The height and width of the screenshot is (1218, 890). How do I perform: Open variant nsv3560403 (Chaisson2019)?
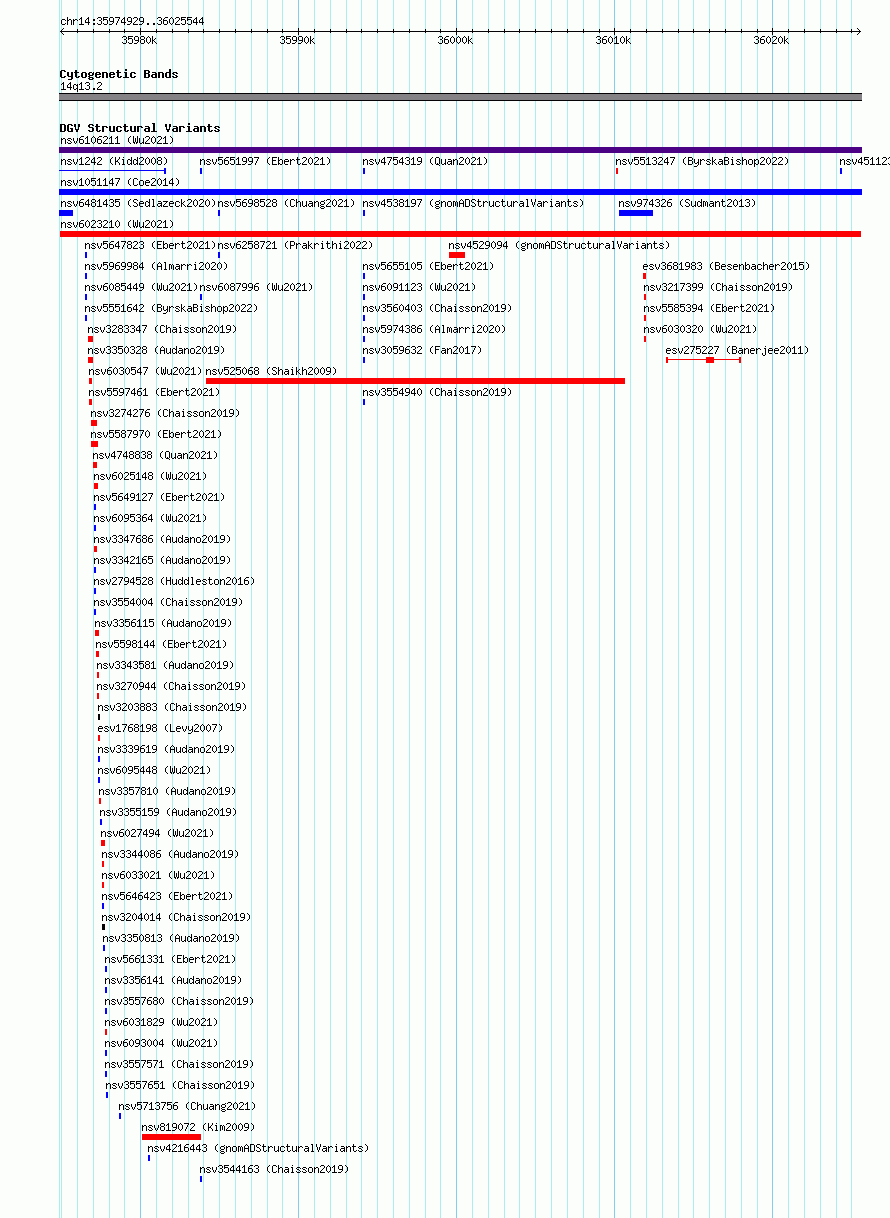[437, 308]
